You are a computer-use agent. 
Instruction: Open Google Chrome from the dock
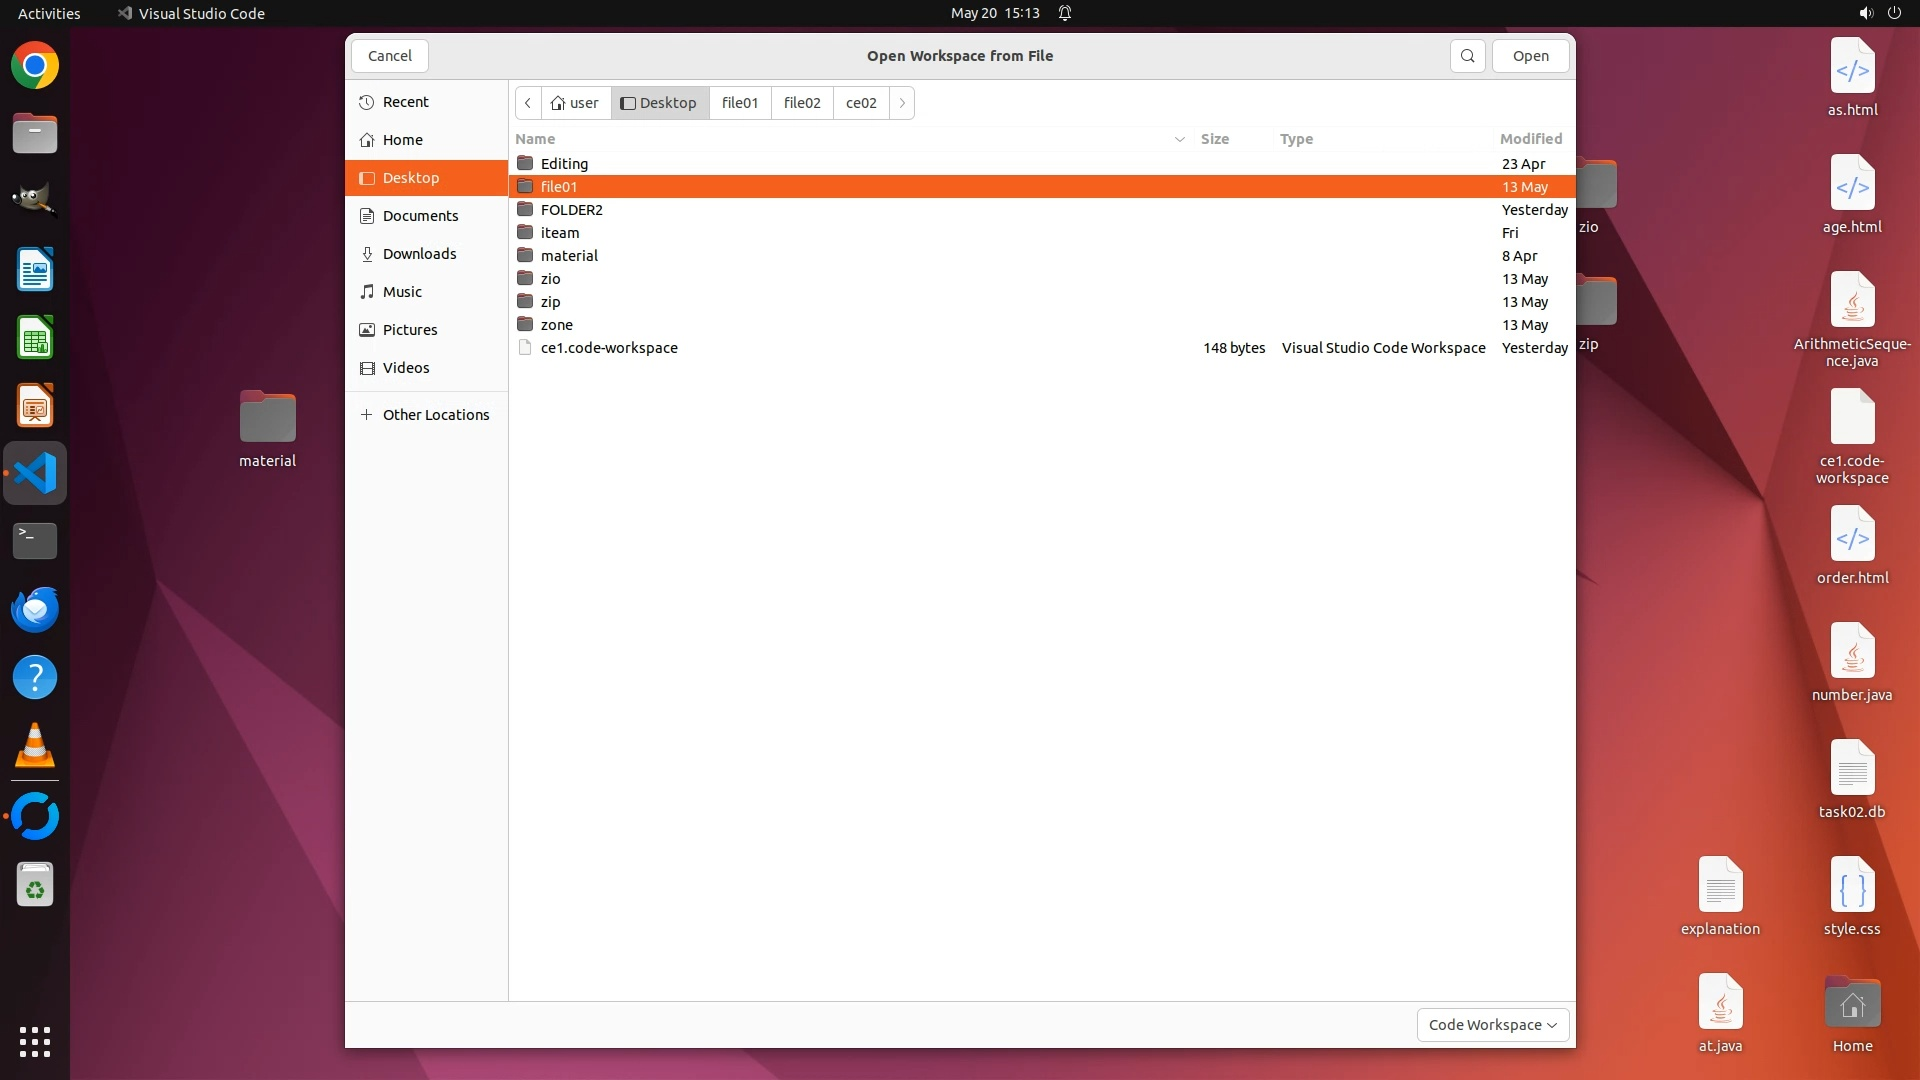click(x=35, y=66)
